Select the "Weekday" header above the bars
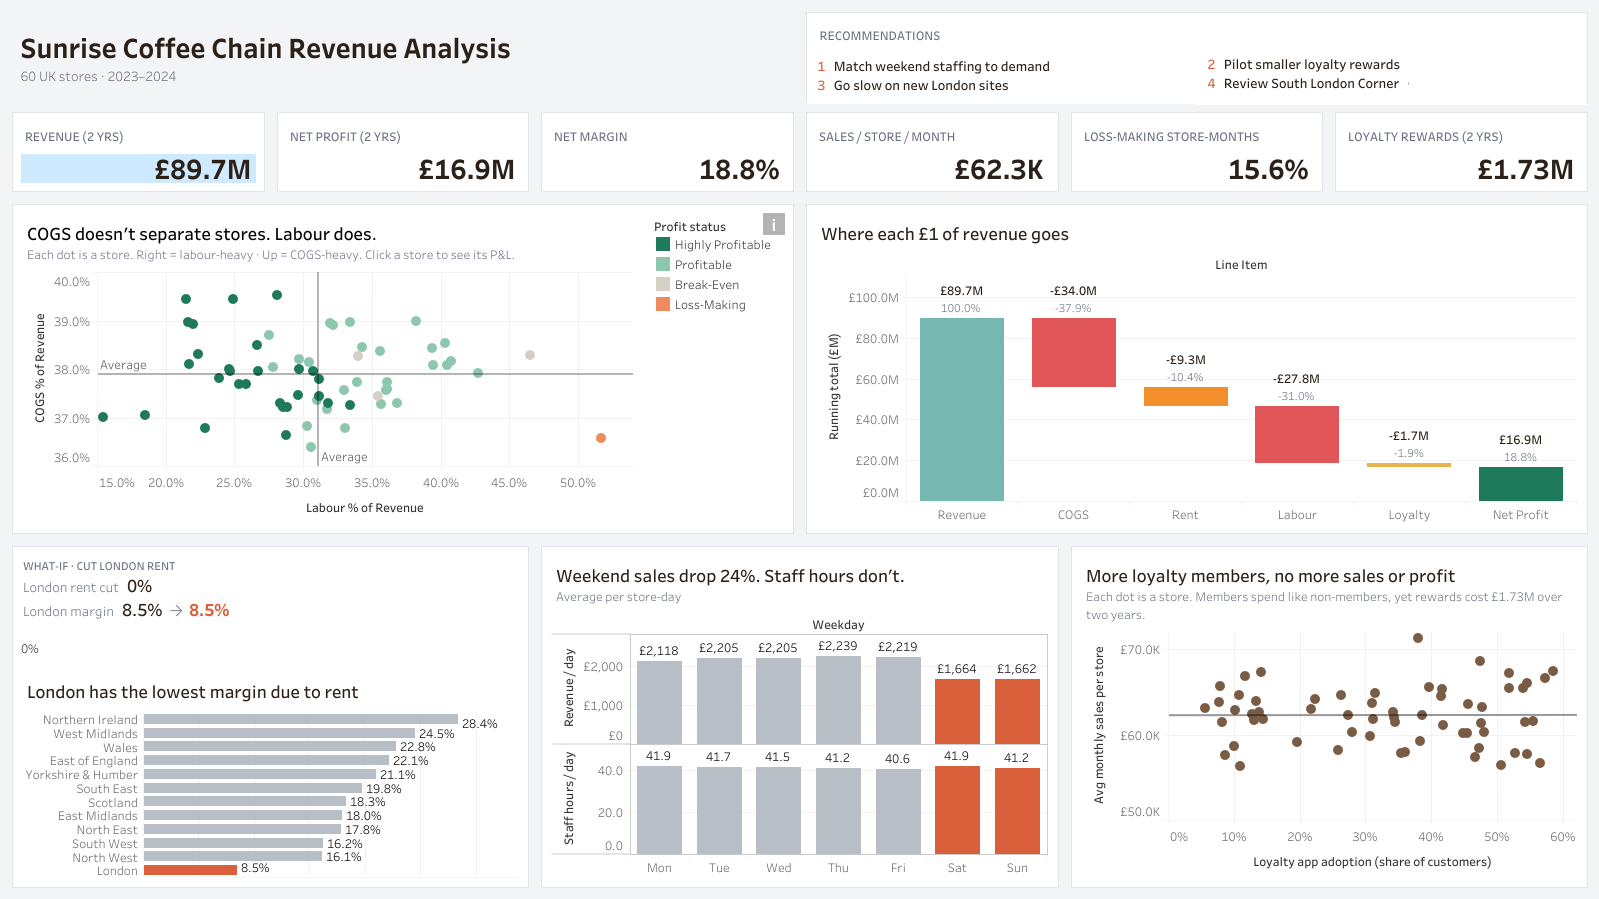 pyautogui.click(x=838, y=625)
